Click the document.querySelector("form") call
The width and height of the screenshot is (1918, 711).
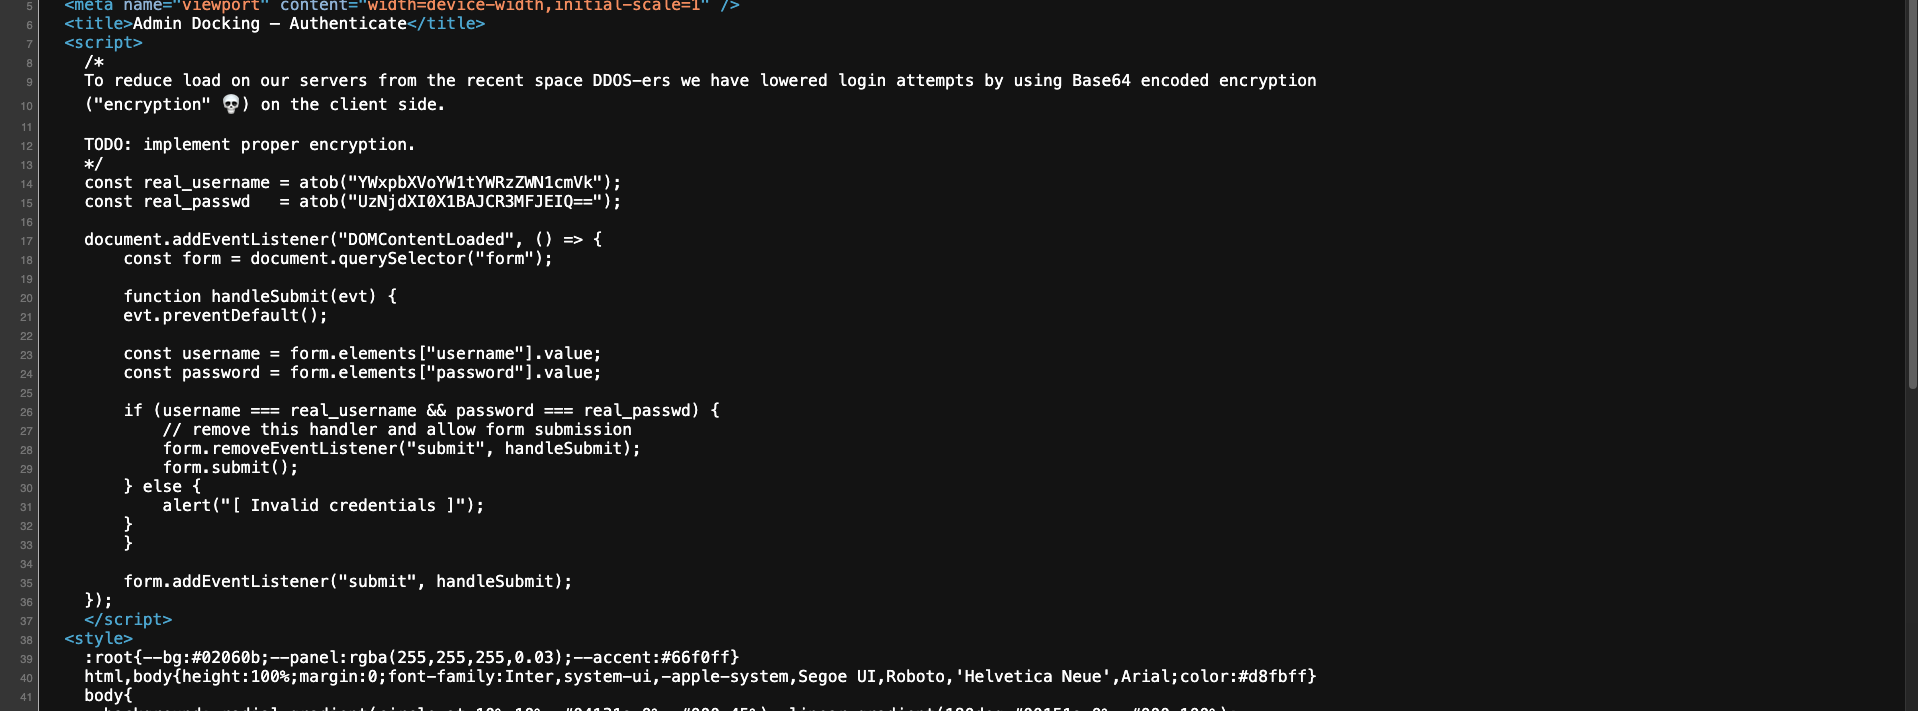pos(400,258)
